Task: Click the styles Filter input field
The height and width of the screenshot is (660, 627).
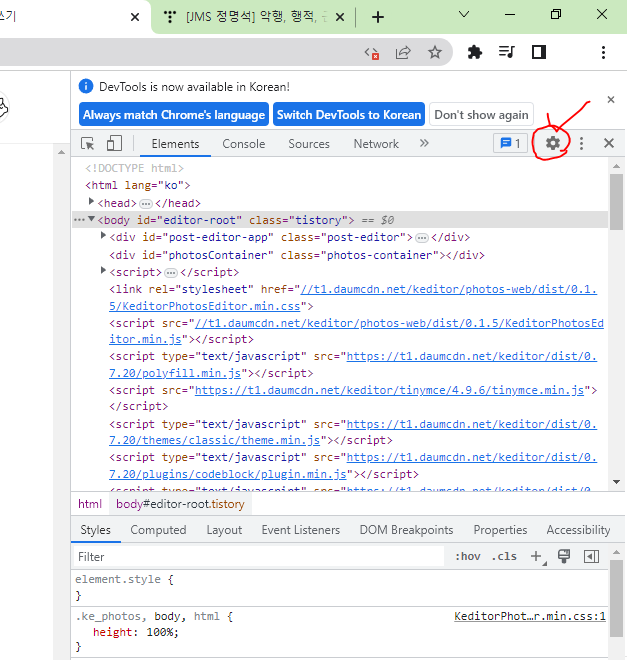Action: 258,556
